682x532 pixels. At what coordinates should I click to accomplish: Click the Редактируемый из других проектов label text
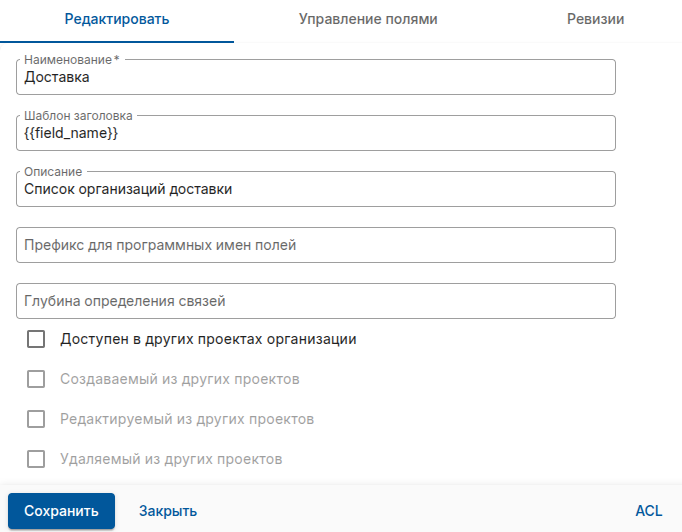point(187,419)
